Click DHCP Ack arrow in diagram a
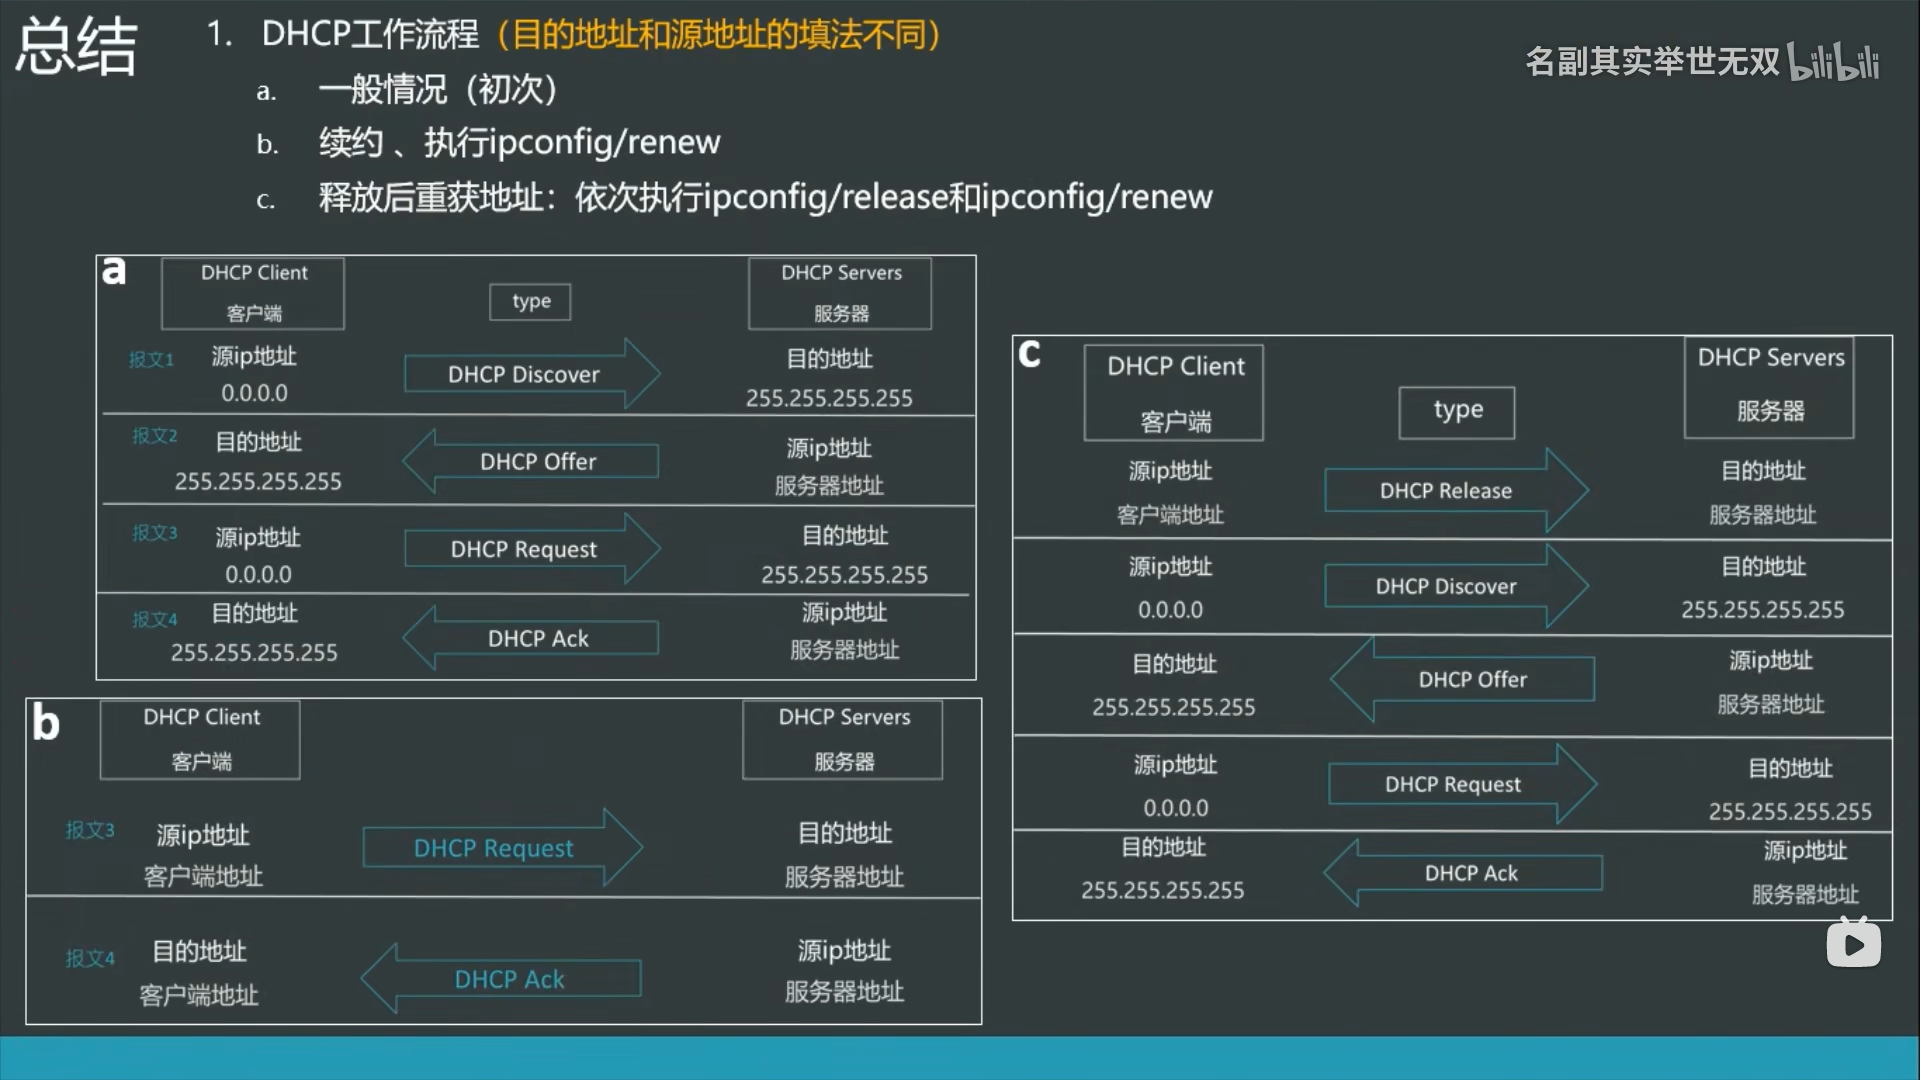 click(x=537, y=638)
